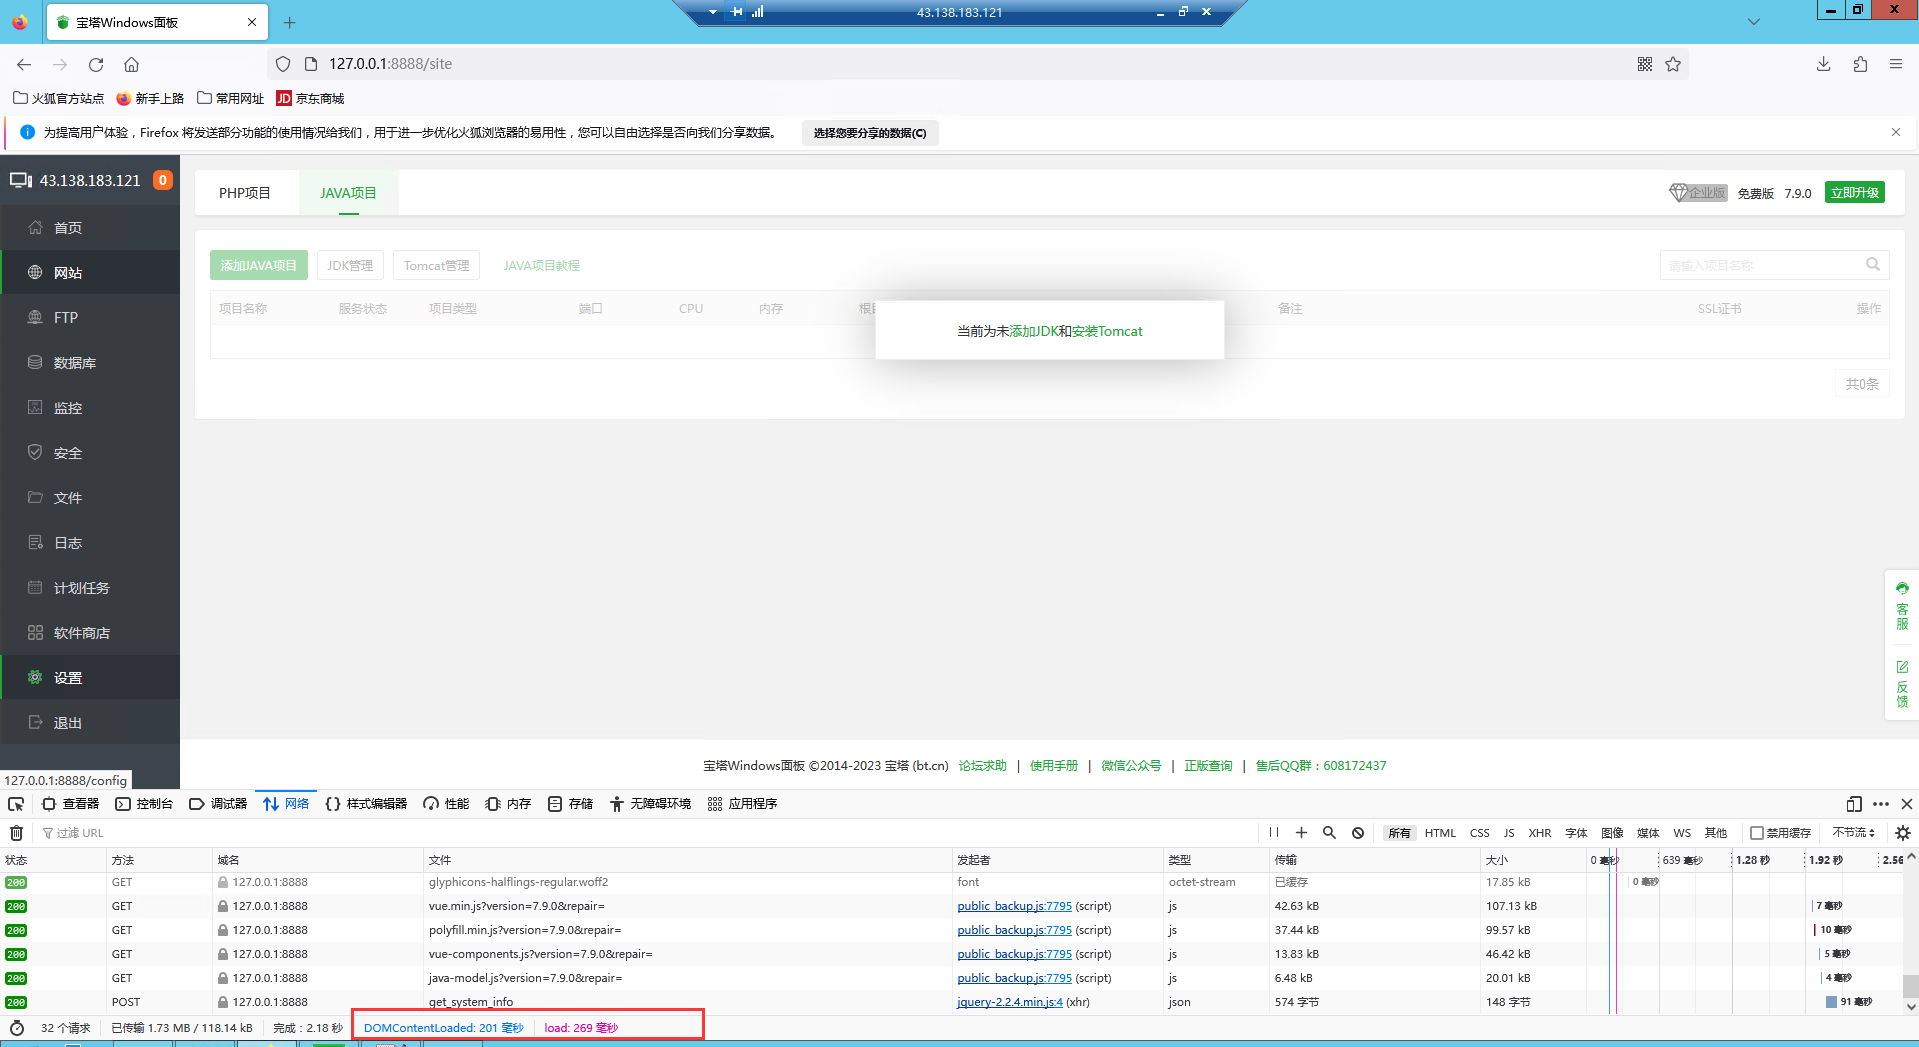
Task: Open FTP in the sidebar
Action: [90, 318]
